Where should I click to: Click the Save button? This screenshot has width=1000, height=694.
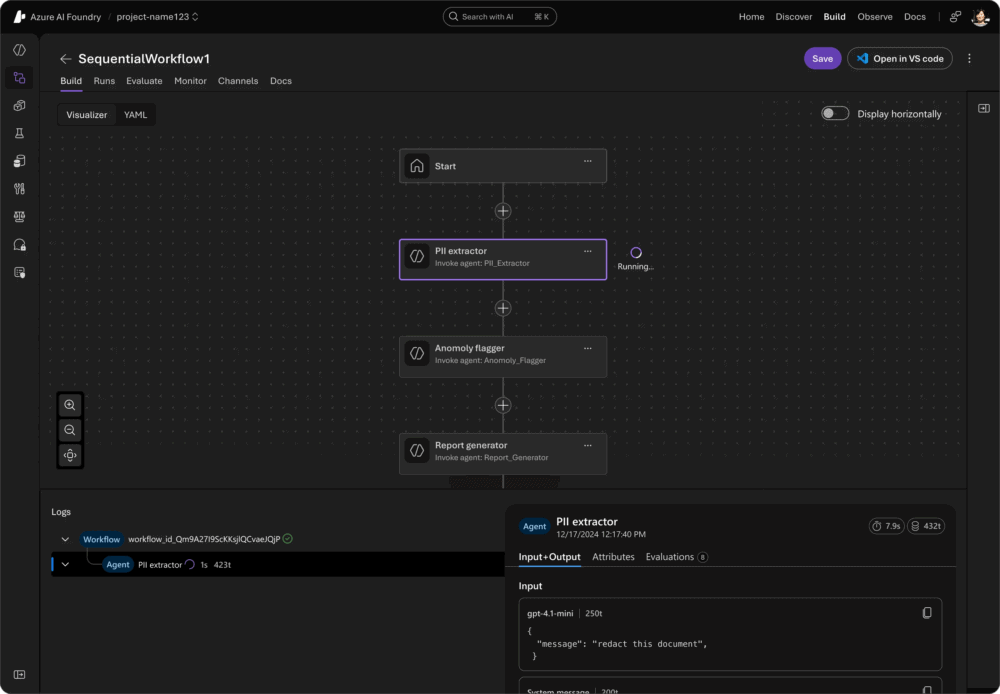click(x=822, y=59)
